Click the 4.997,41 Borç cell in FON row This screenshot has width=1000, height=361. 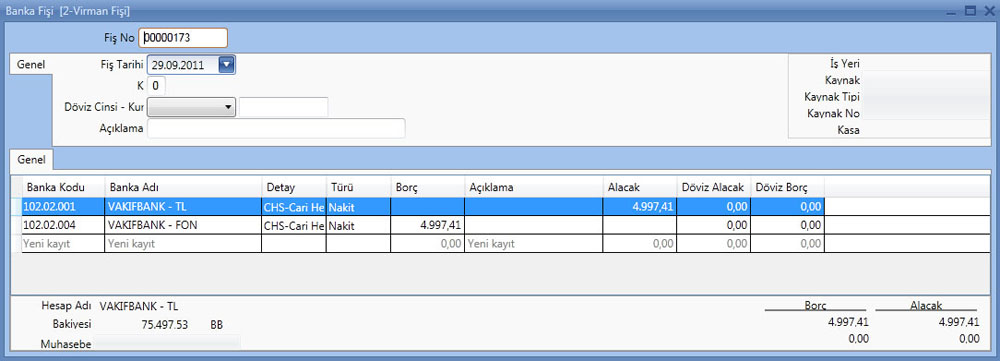point(427,225)
